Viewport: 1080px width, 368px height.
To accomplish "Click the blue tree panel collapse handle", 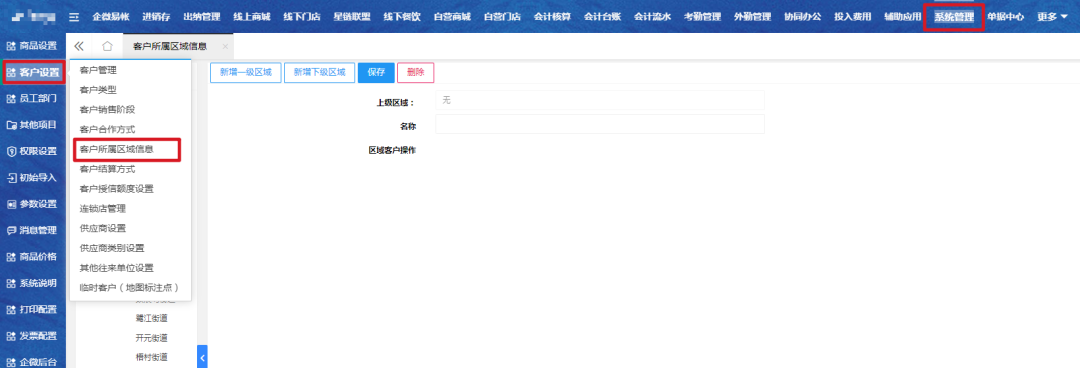I will [x=202, y=357].
